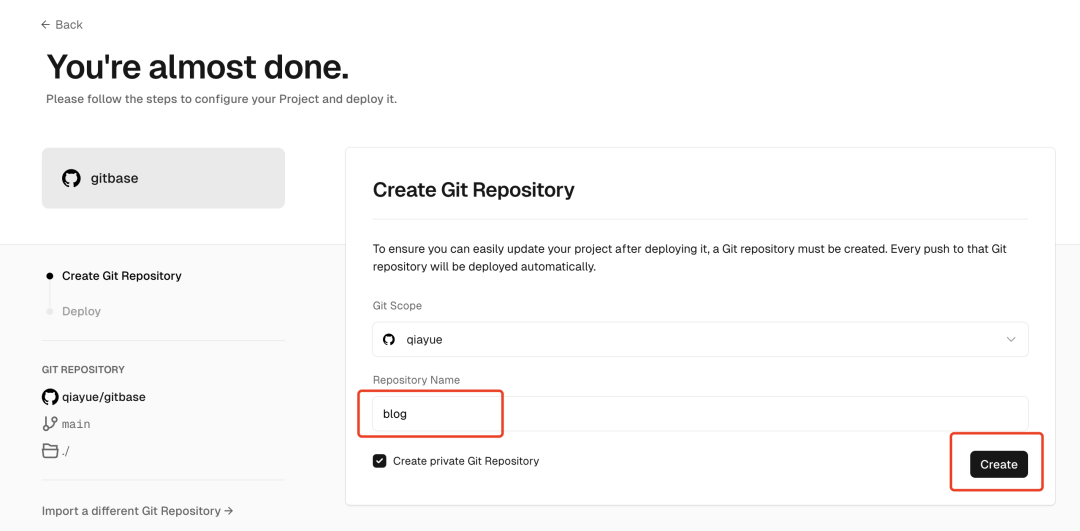Click the branch icon next to main

pos(50,424)
